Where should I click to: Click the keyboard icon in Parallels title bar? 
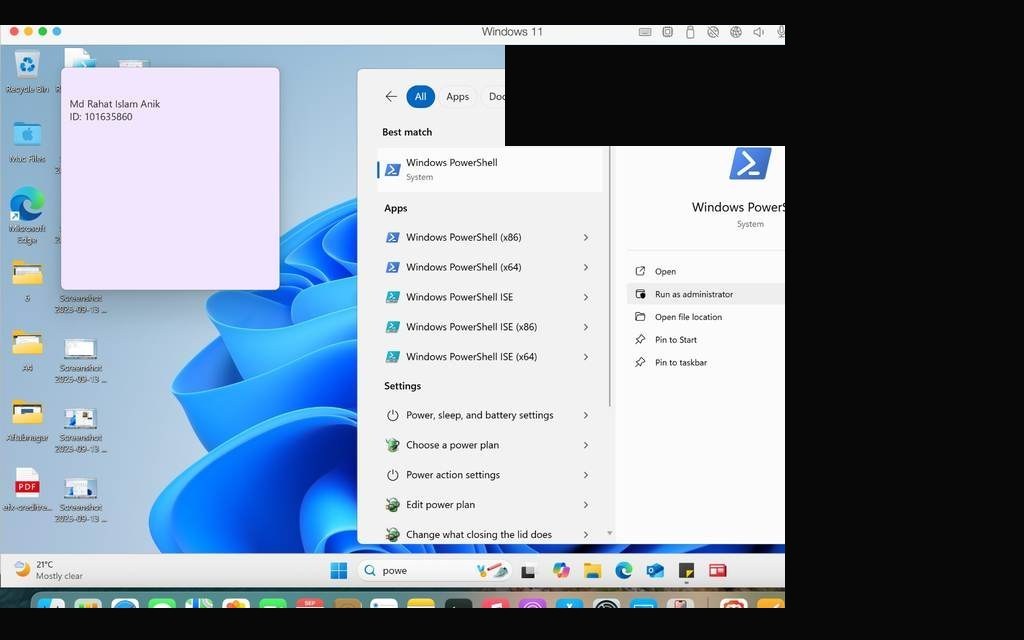coord(645,32)
